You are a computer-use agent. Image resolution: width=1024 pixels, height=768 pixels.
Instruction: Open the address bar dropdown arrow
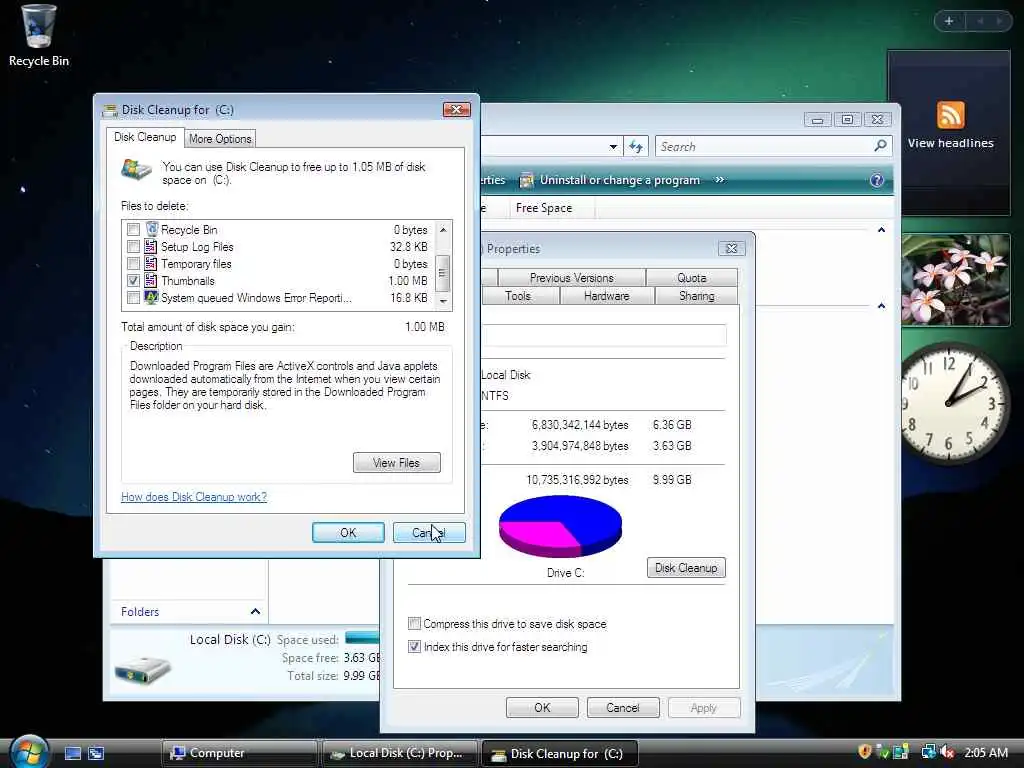613,146
